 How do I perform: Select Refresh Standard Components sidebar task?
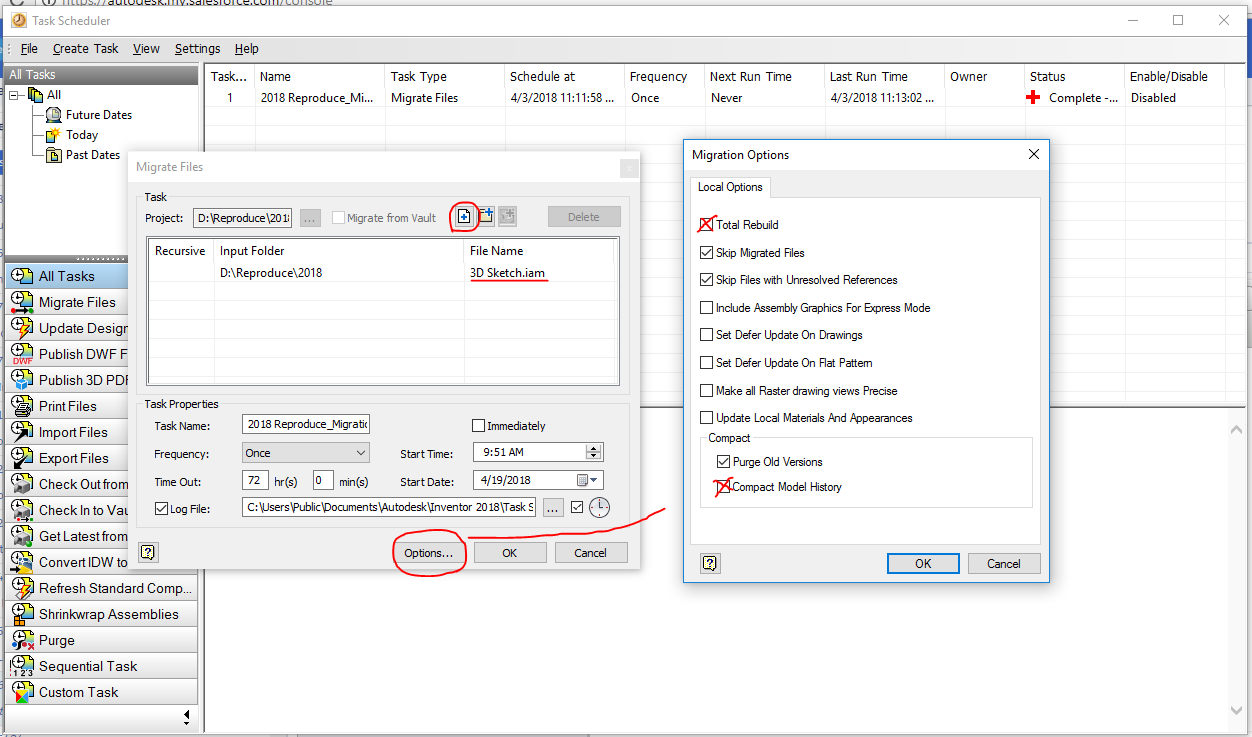[101, 588]
